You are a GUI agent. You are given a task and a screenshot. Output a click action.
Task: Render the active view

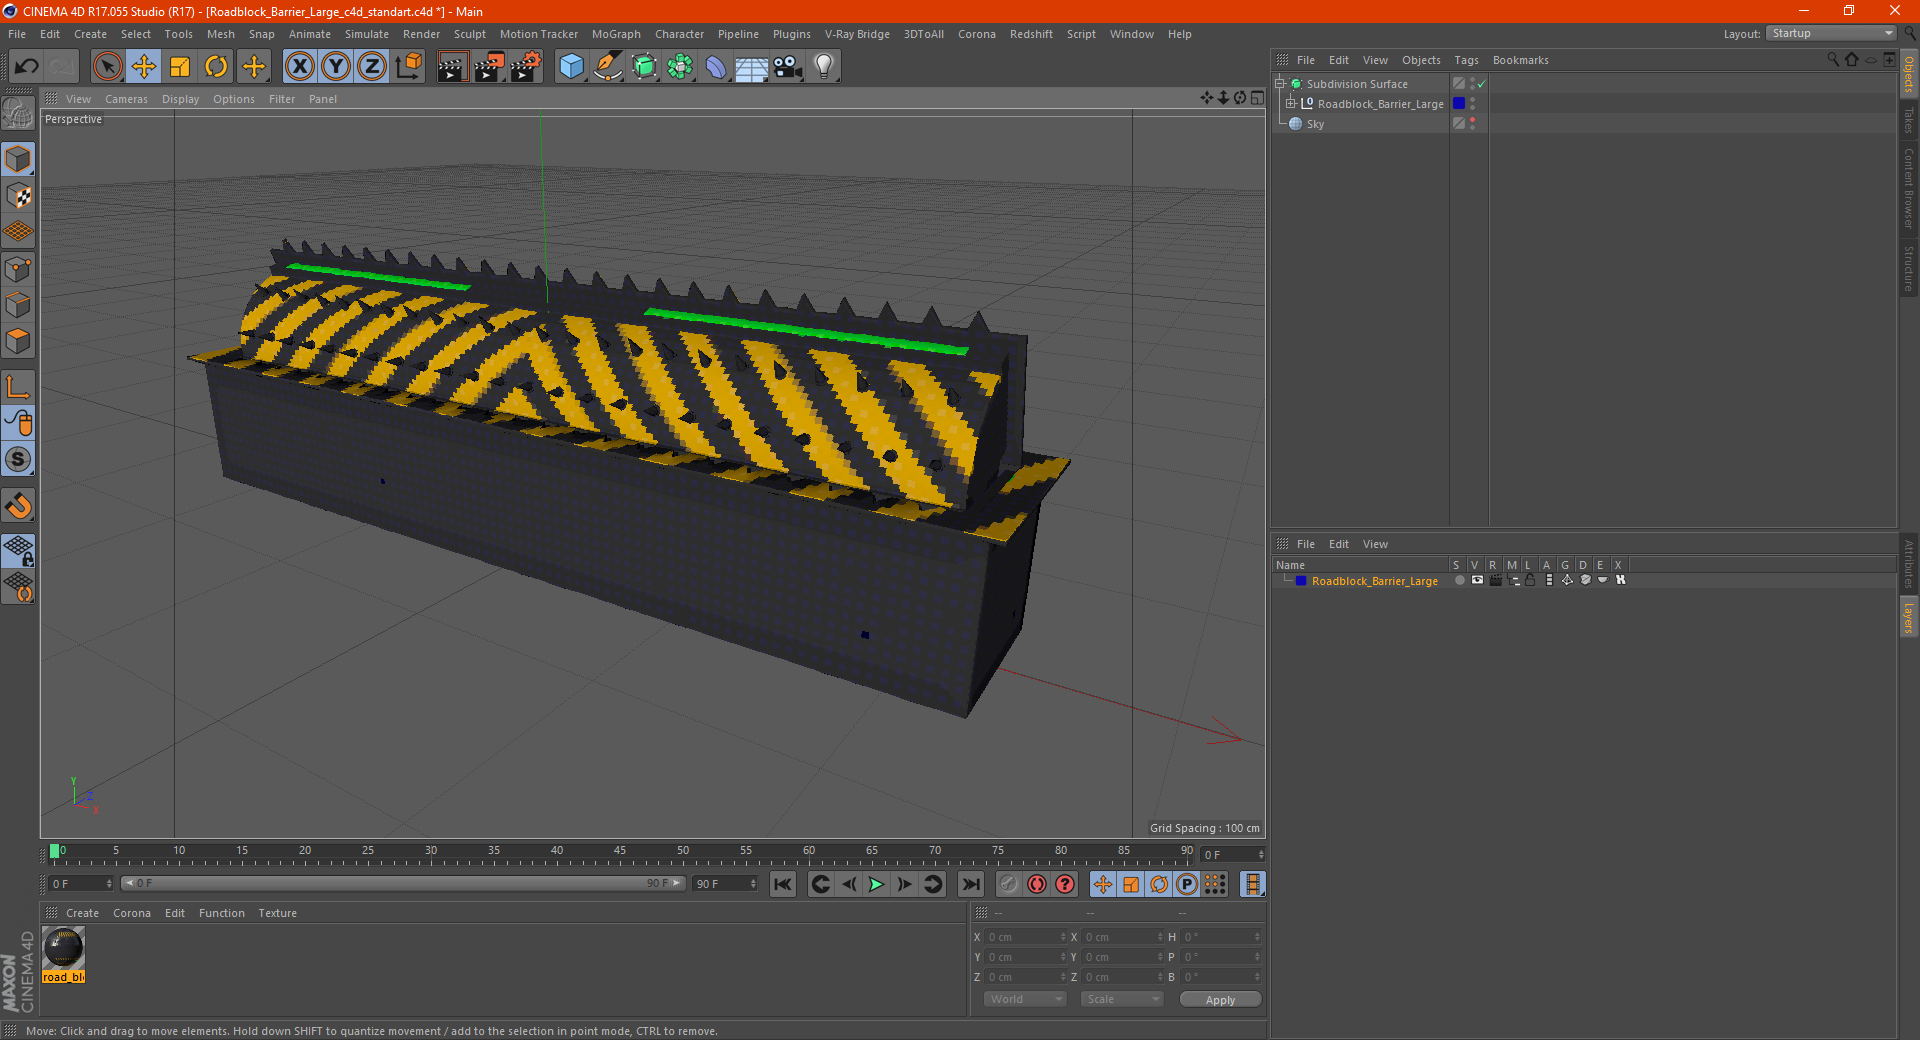[452, 67]
